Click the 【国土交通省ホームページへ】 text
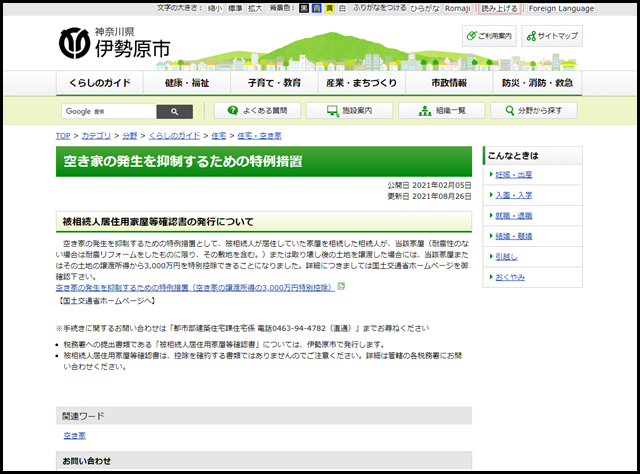This screenshot has height=474, width=640. pos(106,301)
